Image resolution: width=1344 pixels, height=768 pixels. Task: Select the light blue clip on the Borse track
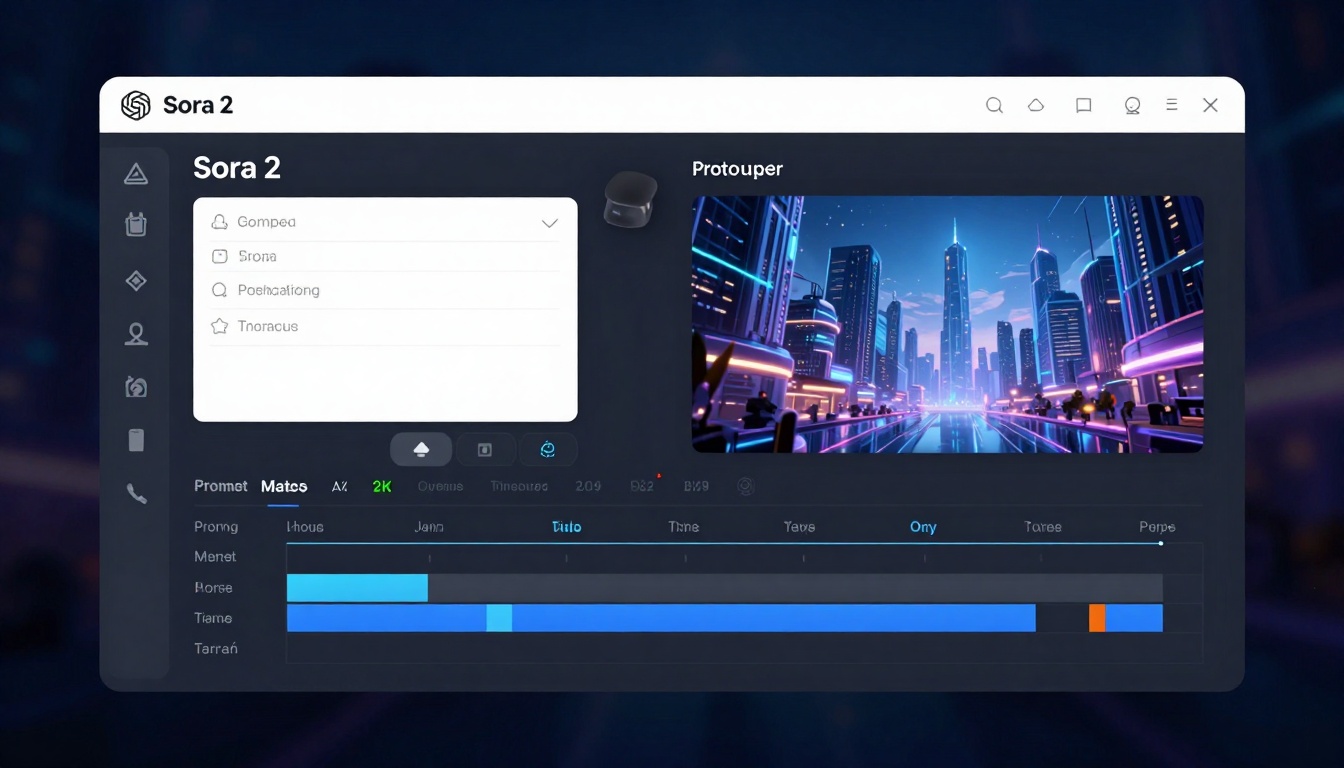[357, 588]
